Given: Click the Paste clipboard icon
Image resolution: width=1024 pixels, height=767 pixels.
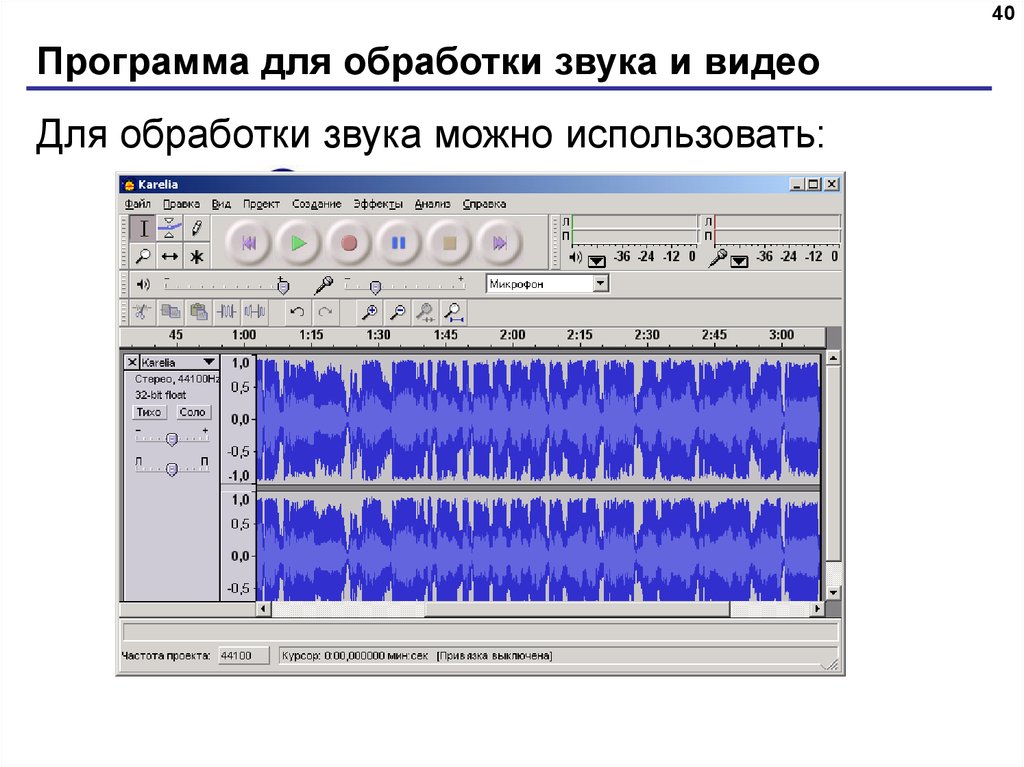Looking at the screenshot, I should coord(199,312).
